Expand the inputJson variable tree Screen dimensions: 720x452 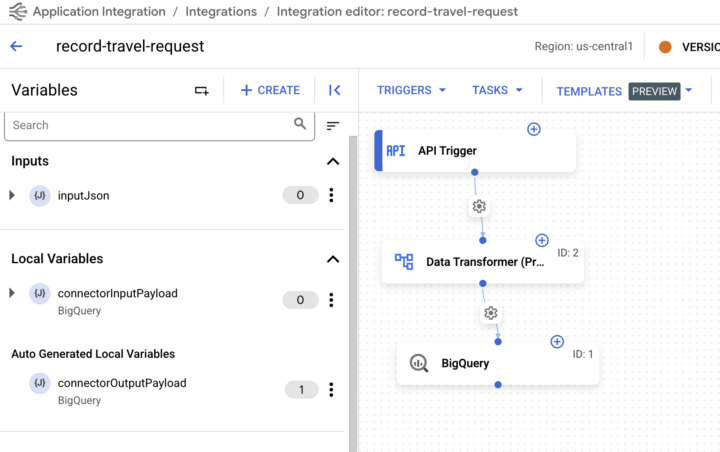[12, 195]
